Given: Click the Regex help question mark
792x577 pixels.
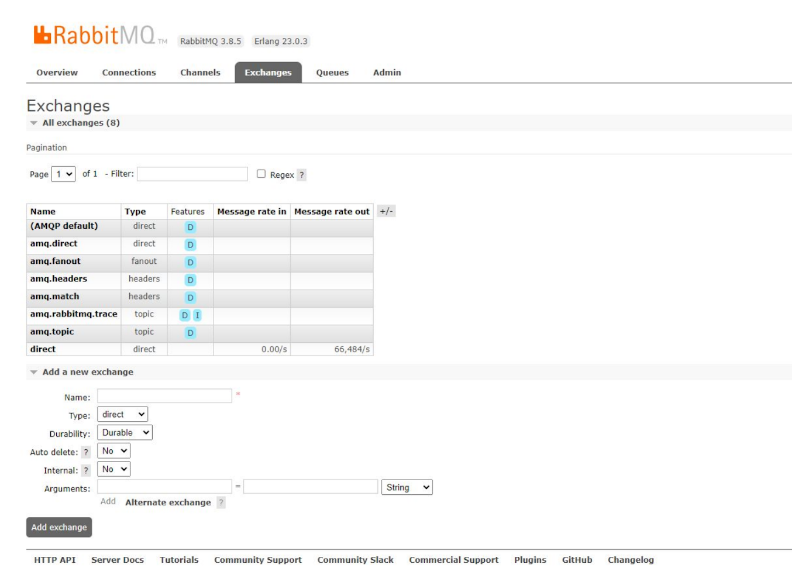Looking at the screenshot, I should click(302, 174).
